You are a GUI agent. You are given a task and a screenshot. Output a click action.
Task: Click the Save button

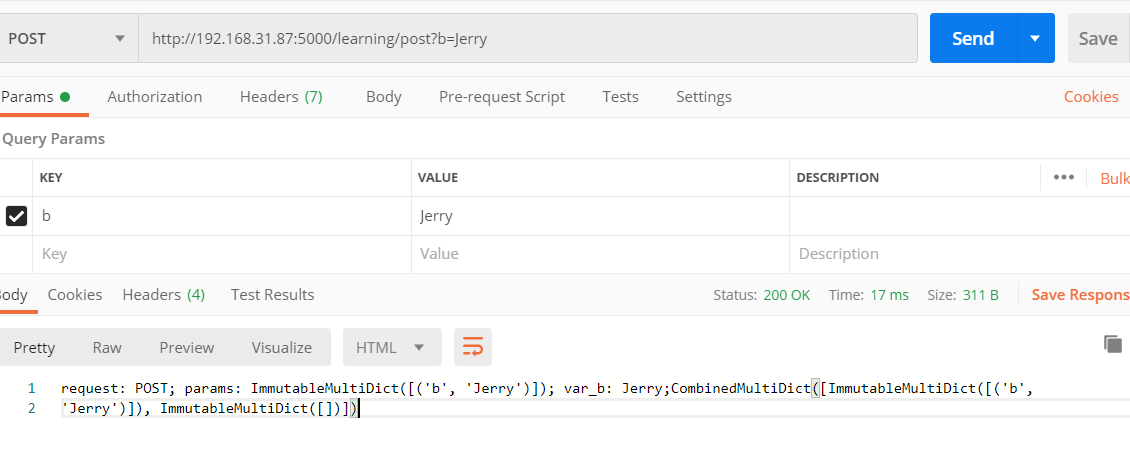[x=1097, y=39]
